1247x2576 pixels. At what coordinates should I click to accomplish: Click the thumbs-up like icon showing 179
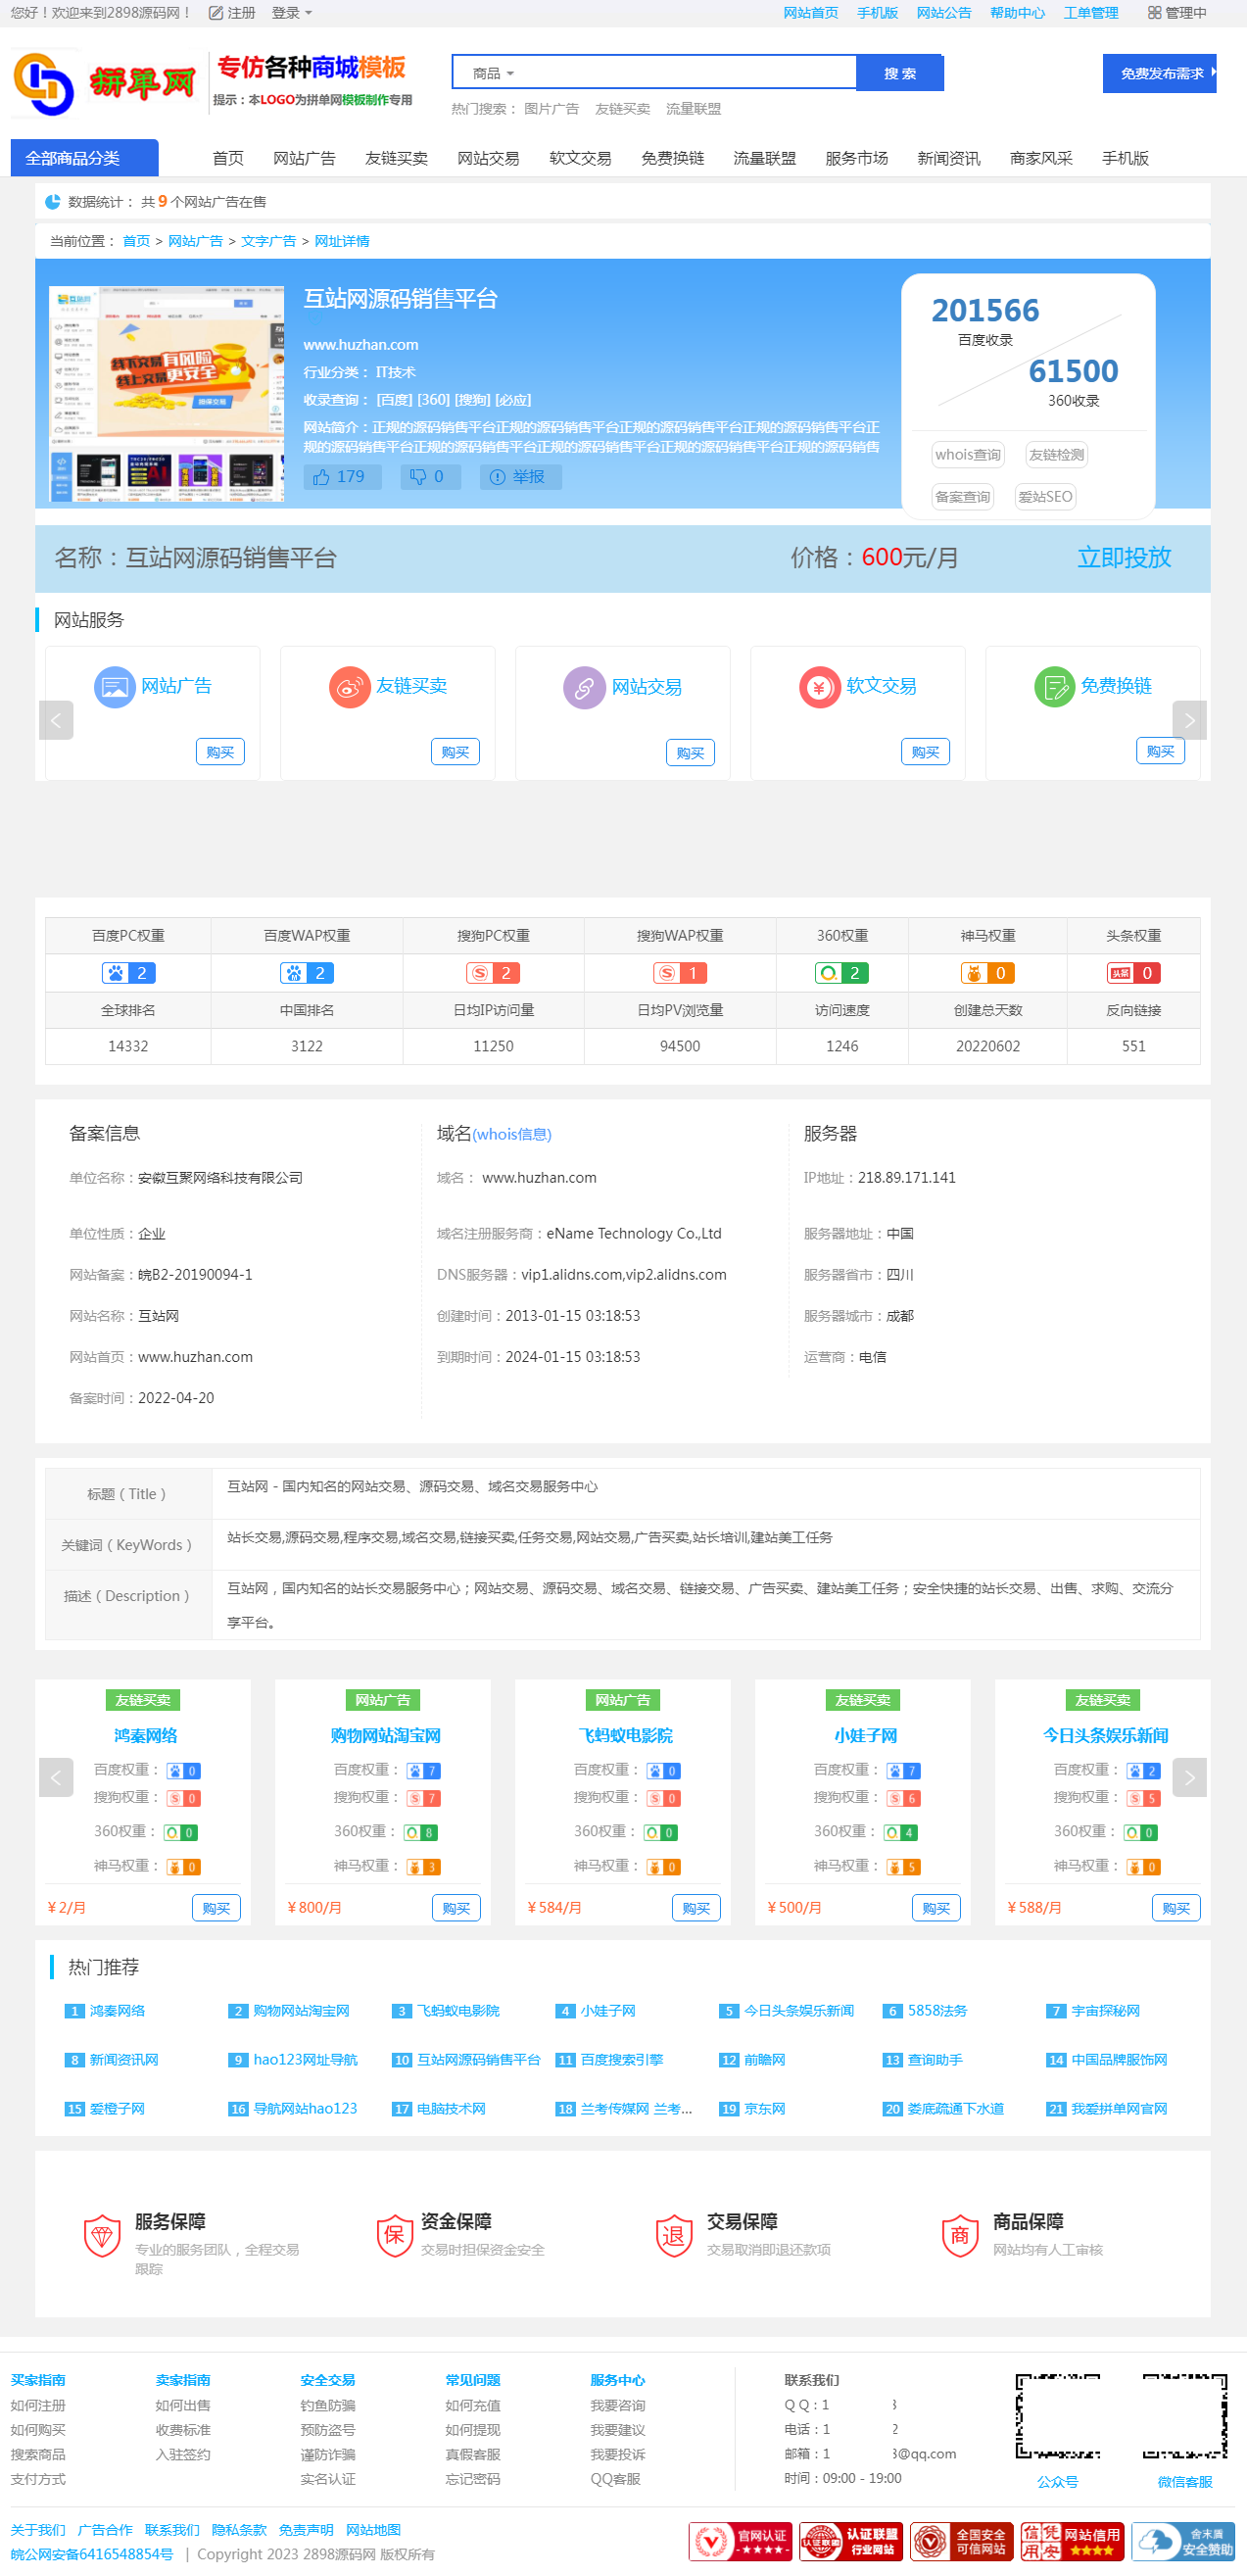(321, 477)
